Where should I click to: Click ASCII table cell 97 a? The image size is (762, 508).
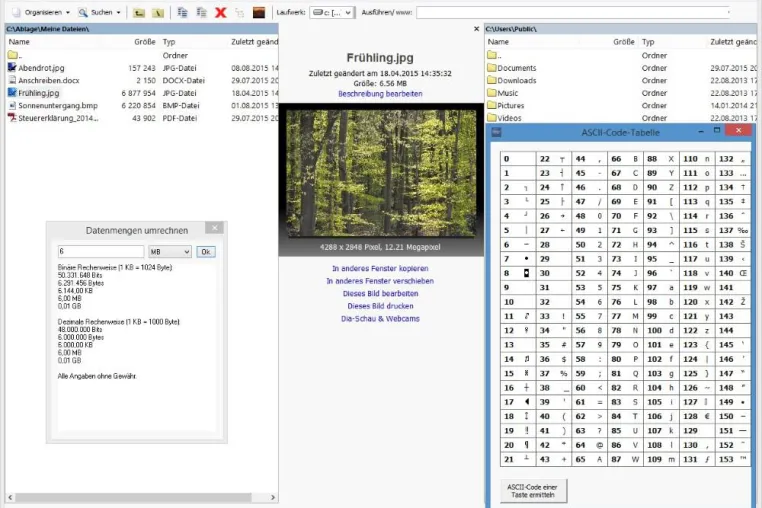click(x=661, y=288)
